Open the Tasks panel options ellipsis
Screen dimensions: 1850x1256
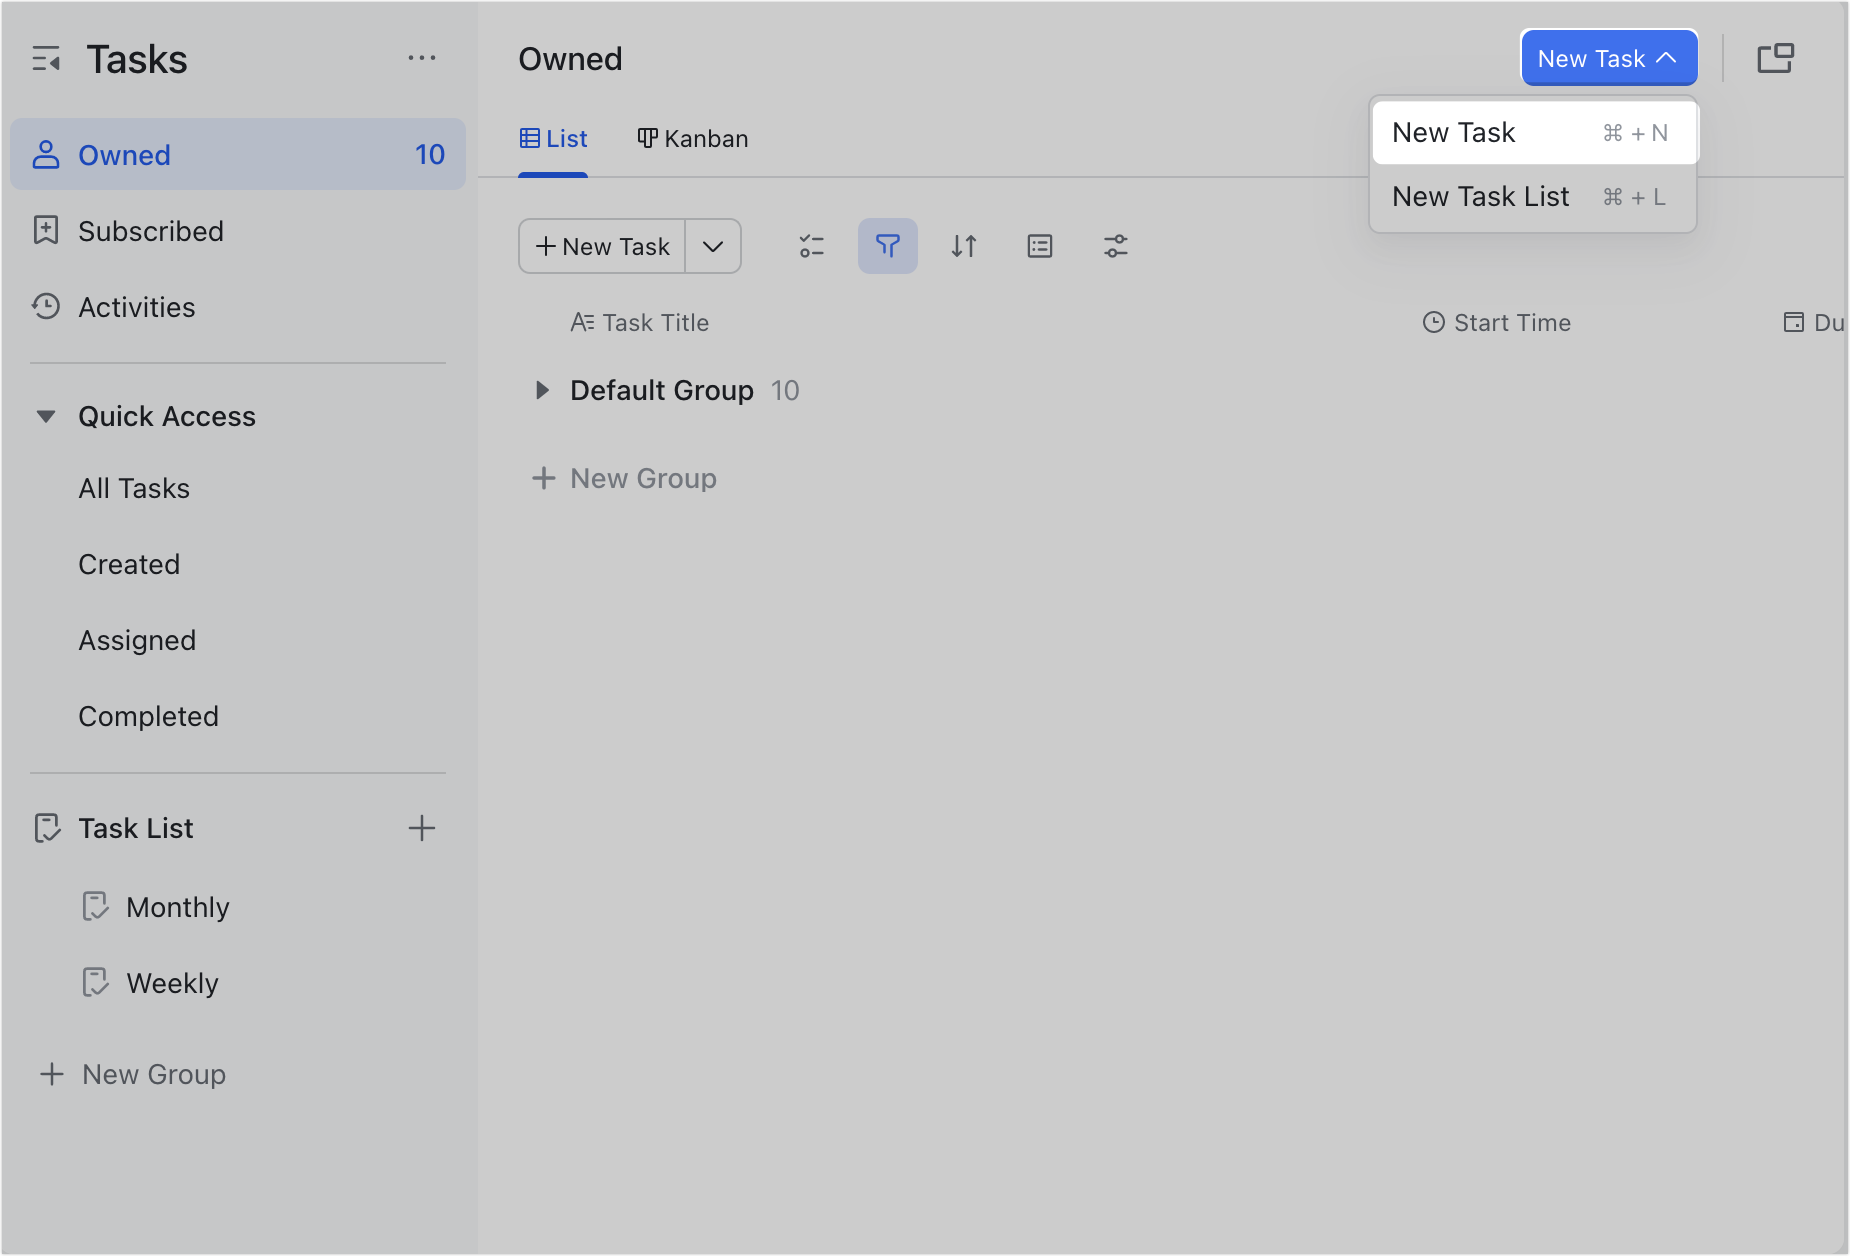click(423, 57)
